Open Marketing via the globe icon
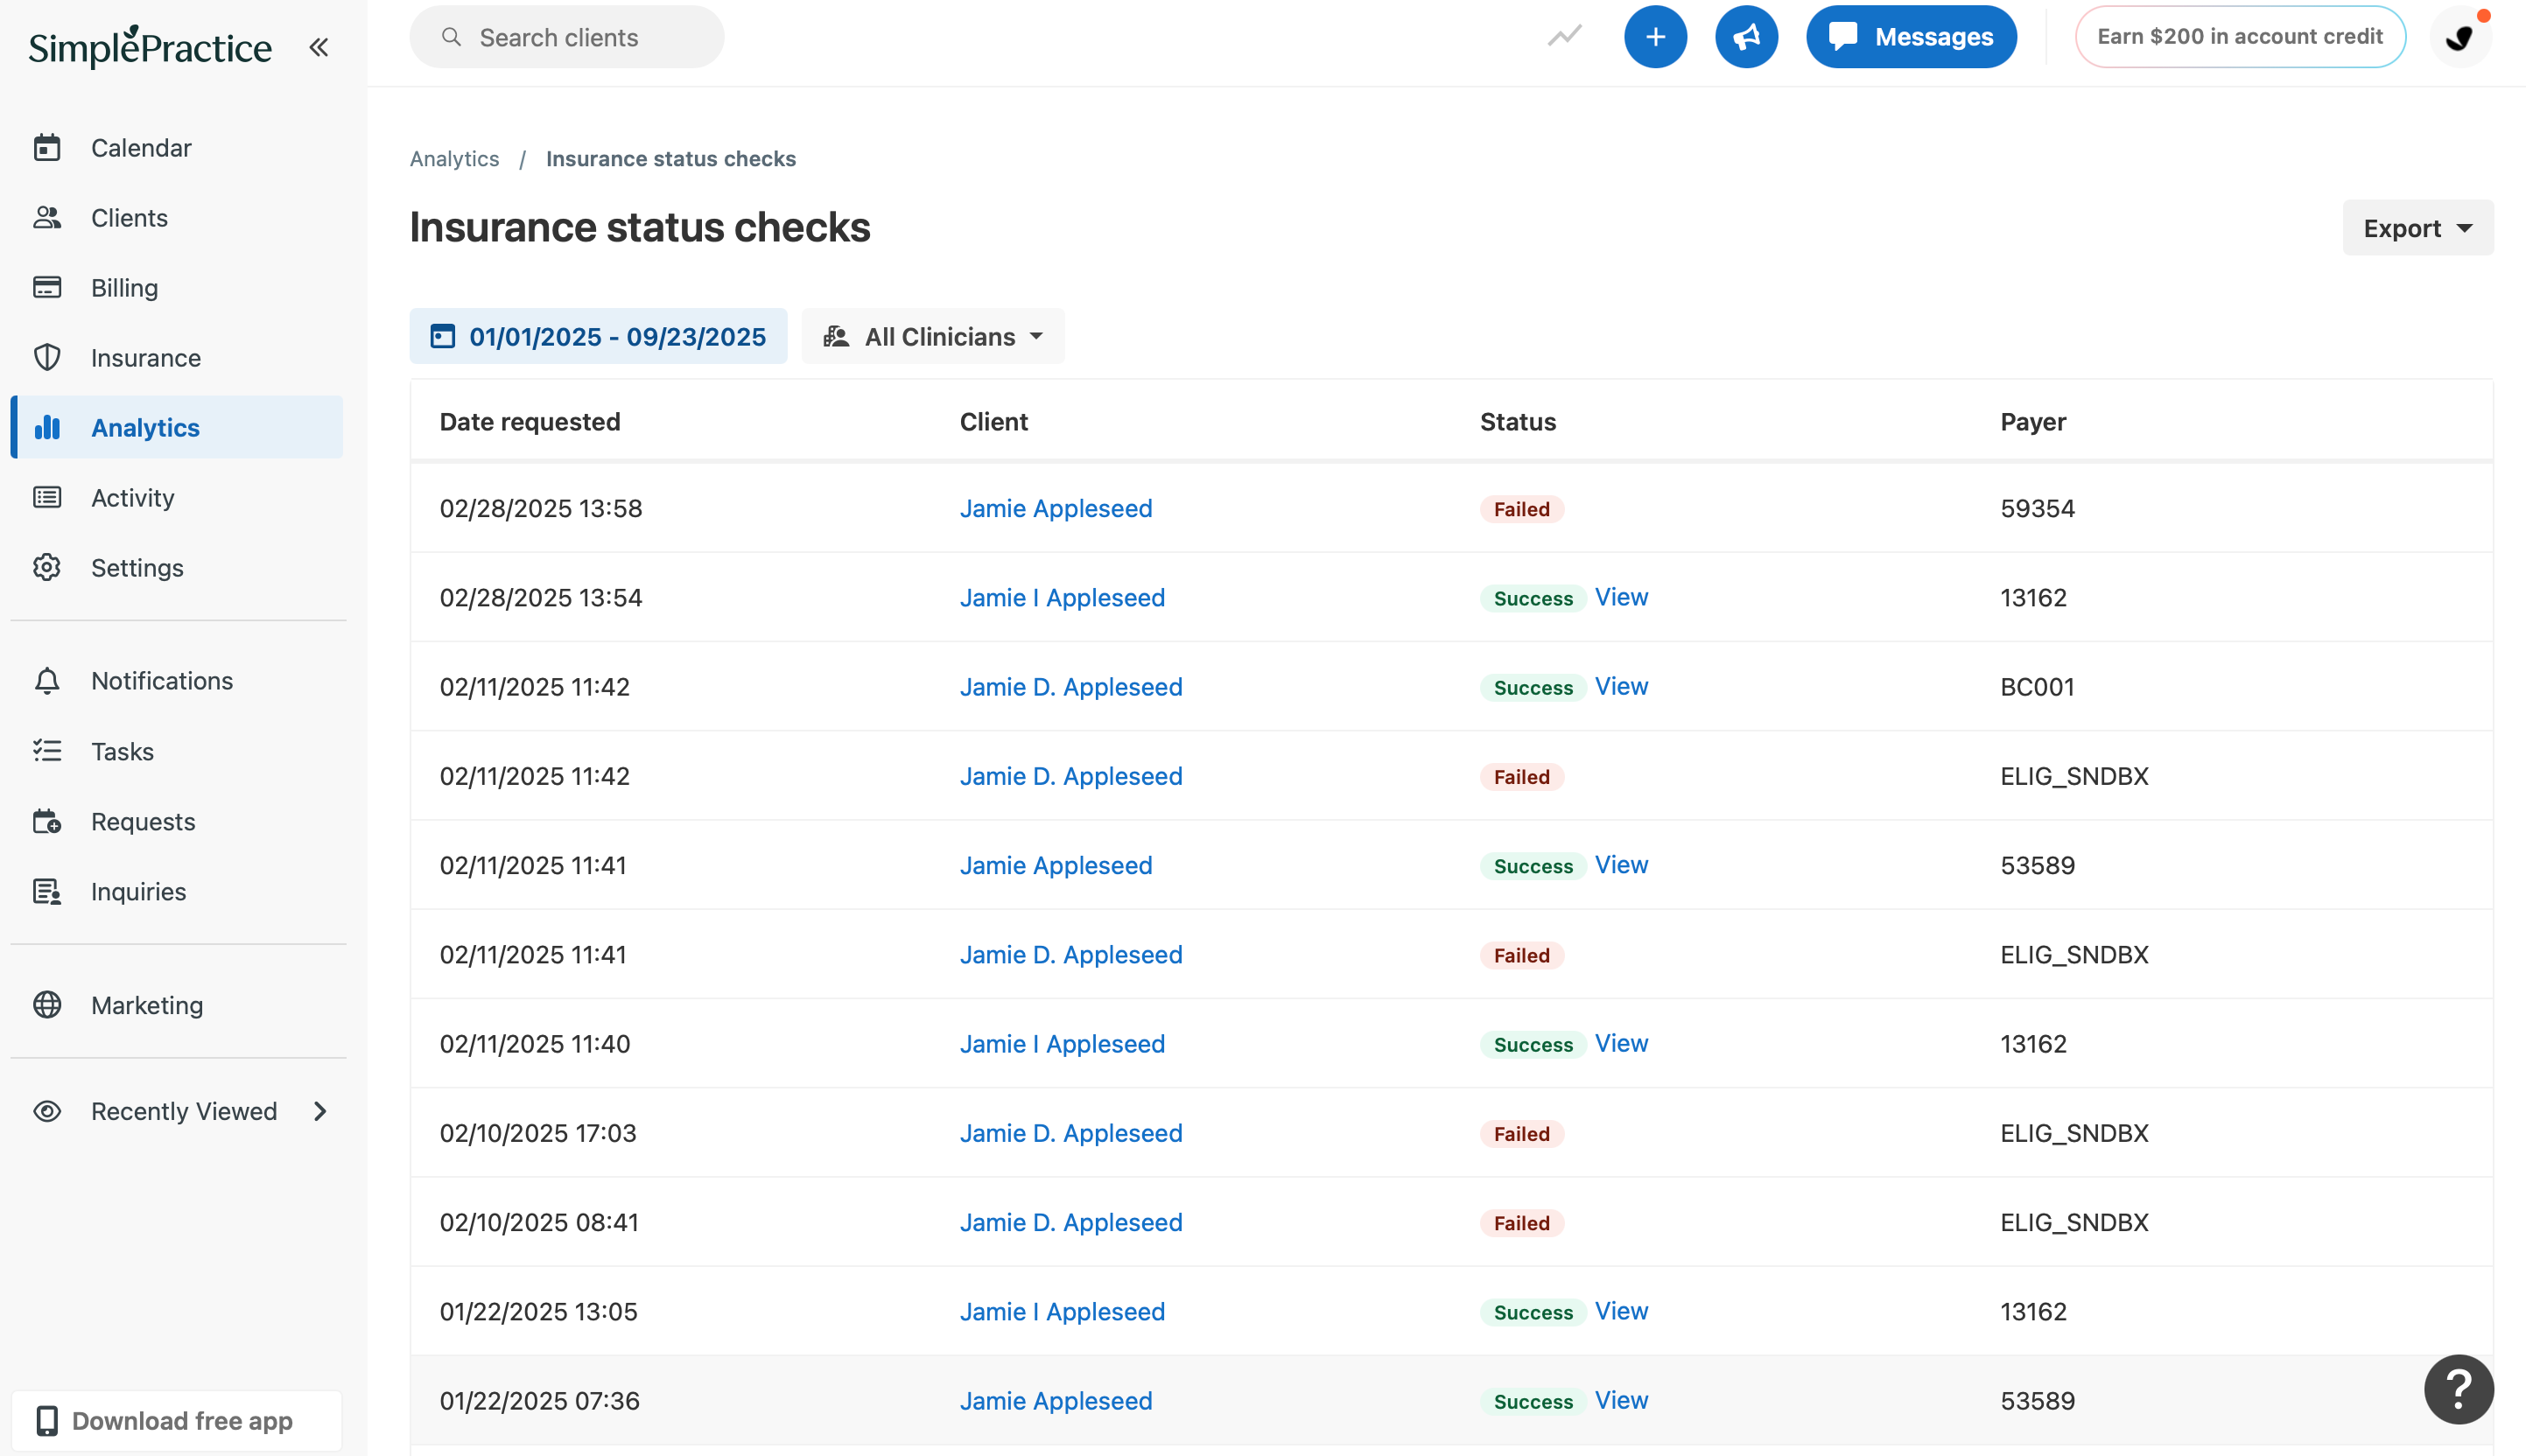The width and height of the screenshot is (2526, 1456). (48, 1005)
